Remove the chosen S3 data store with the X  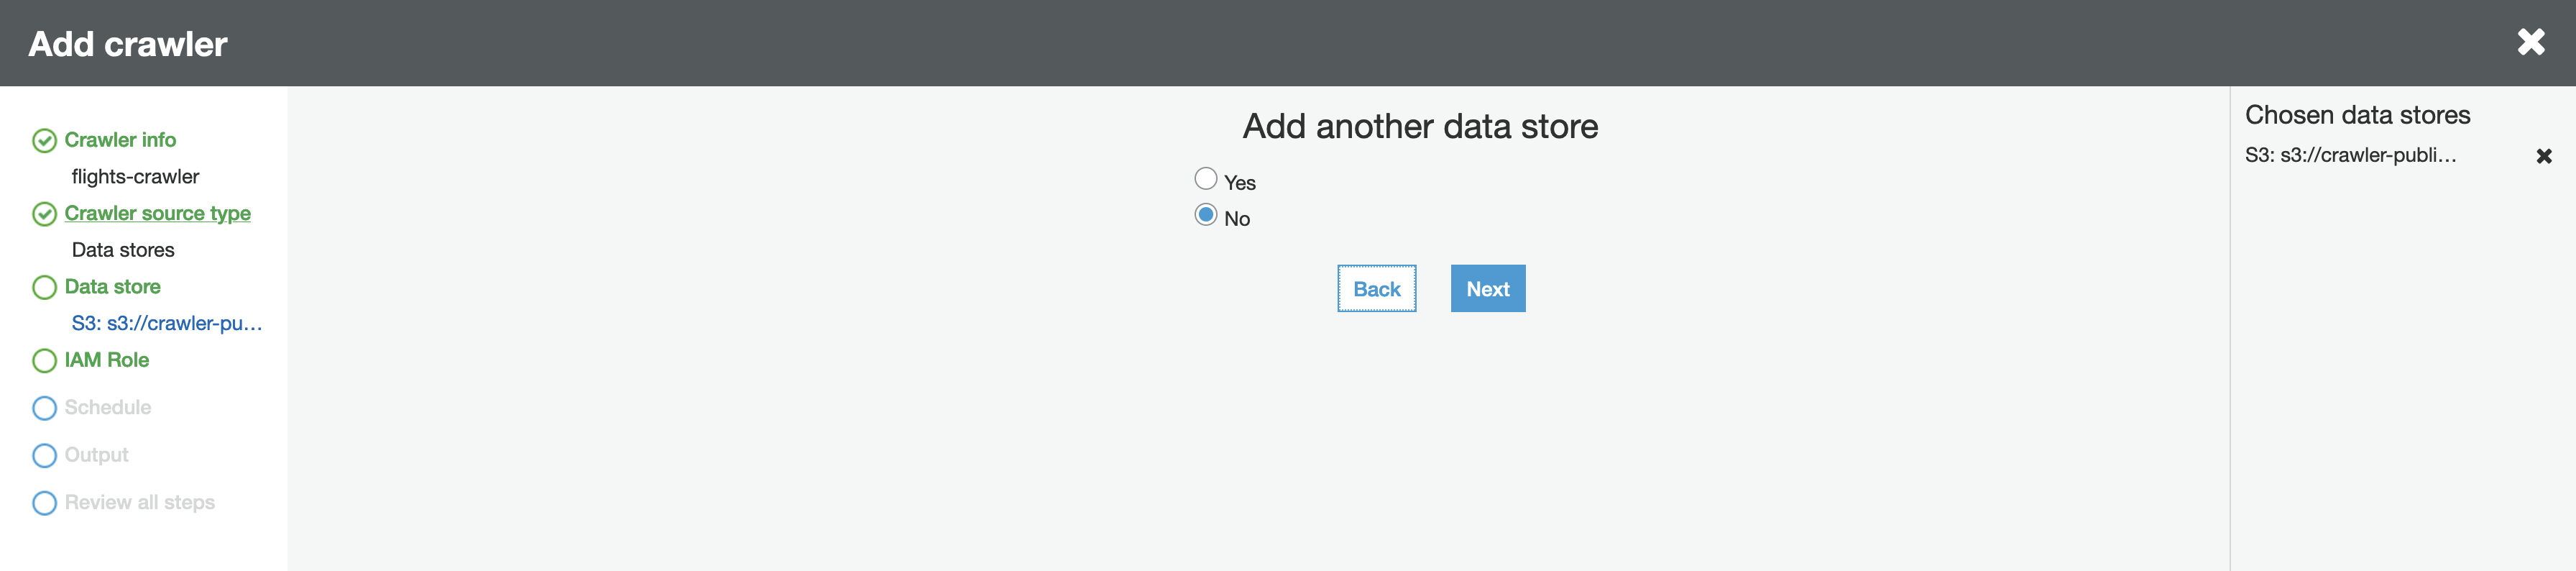pyautogui.click(x=2544, y=156)
